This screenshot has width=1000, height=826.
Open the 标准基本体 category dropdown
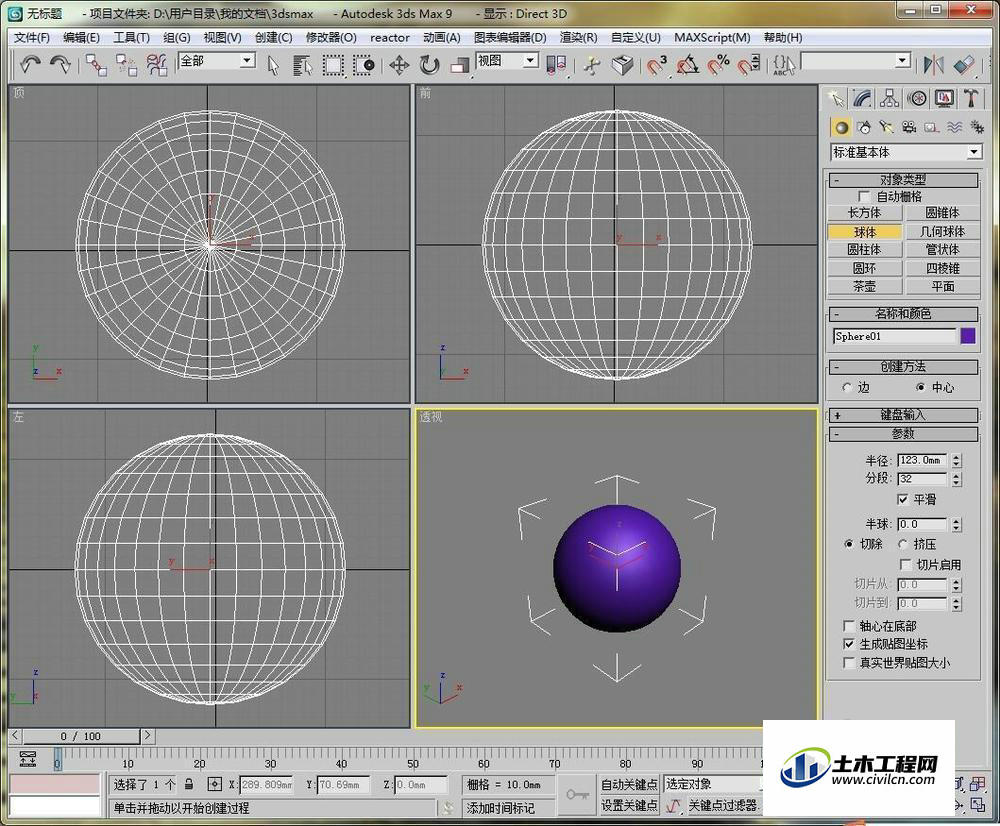pos(906,152)
